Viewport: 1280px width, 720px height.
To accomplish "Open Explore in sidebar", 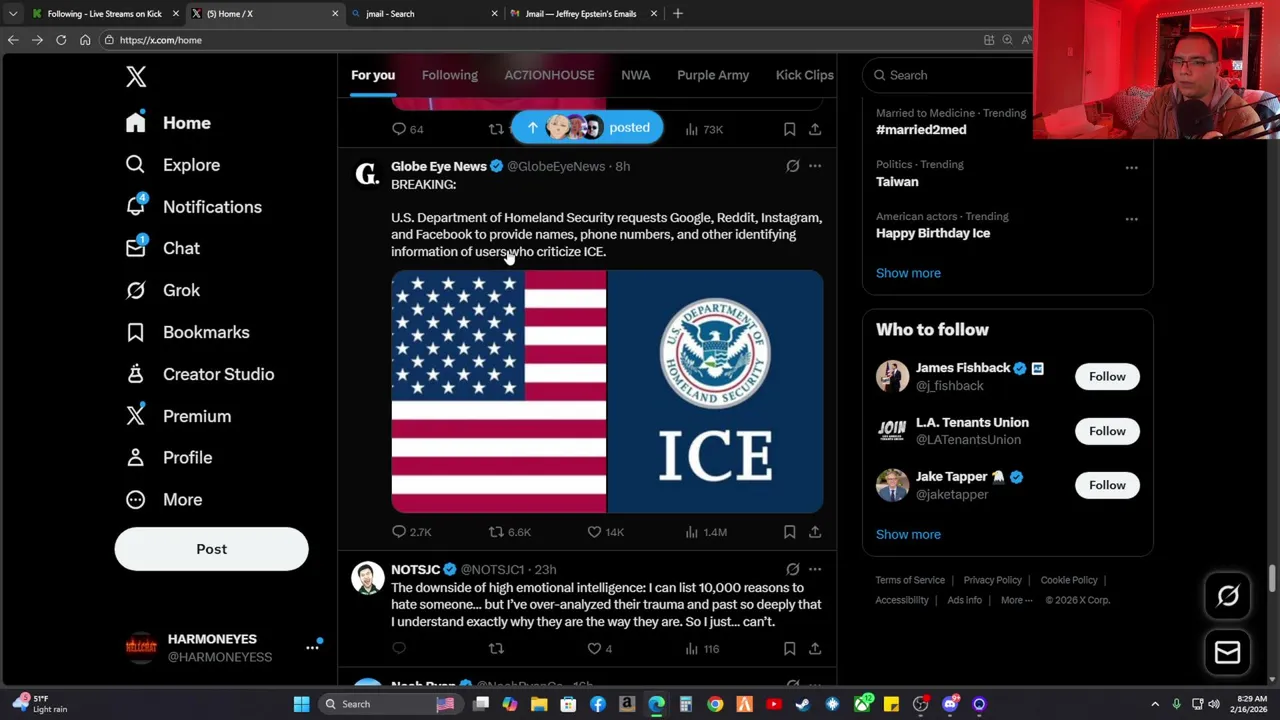I will (173, 165).
